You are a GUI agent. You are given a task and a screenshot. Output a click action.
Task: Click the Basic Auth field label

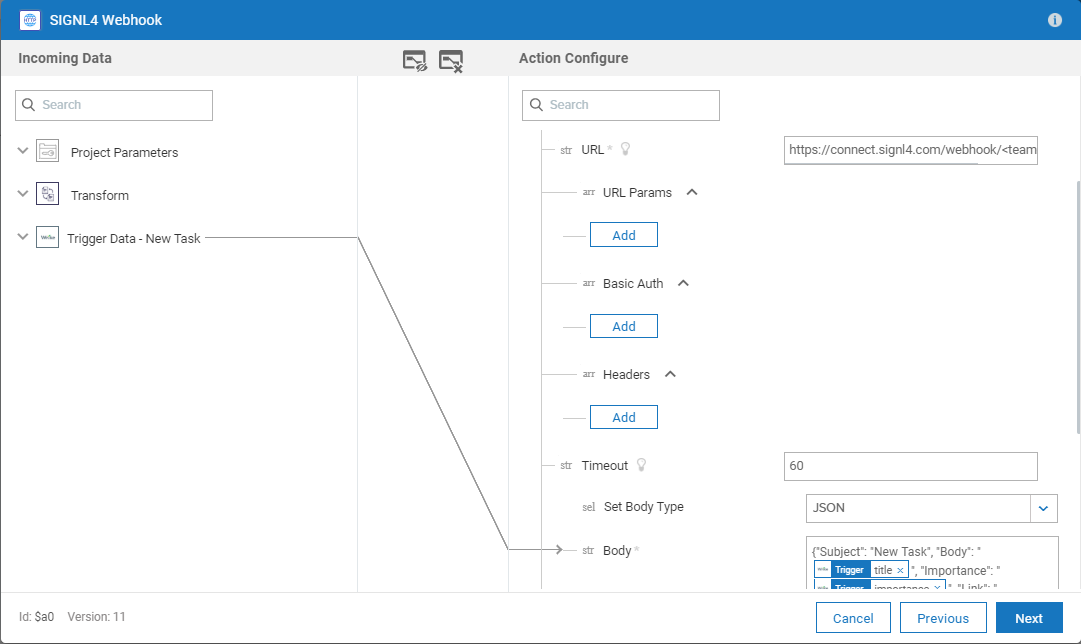[x=633, y=283]
